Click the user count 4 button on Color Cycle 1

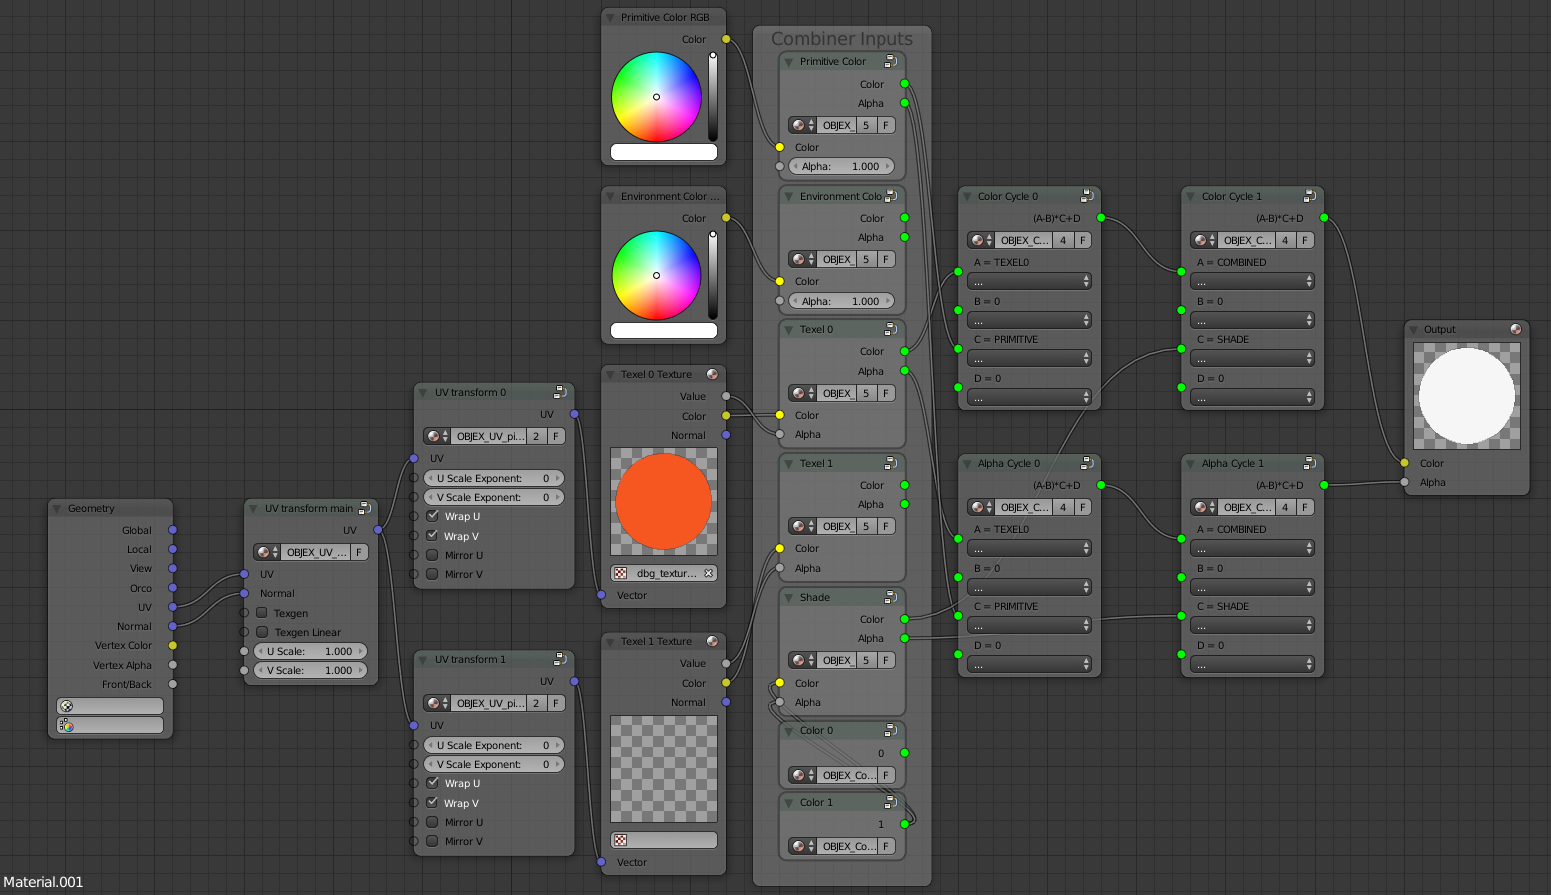coord(1285,240)
